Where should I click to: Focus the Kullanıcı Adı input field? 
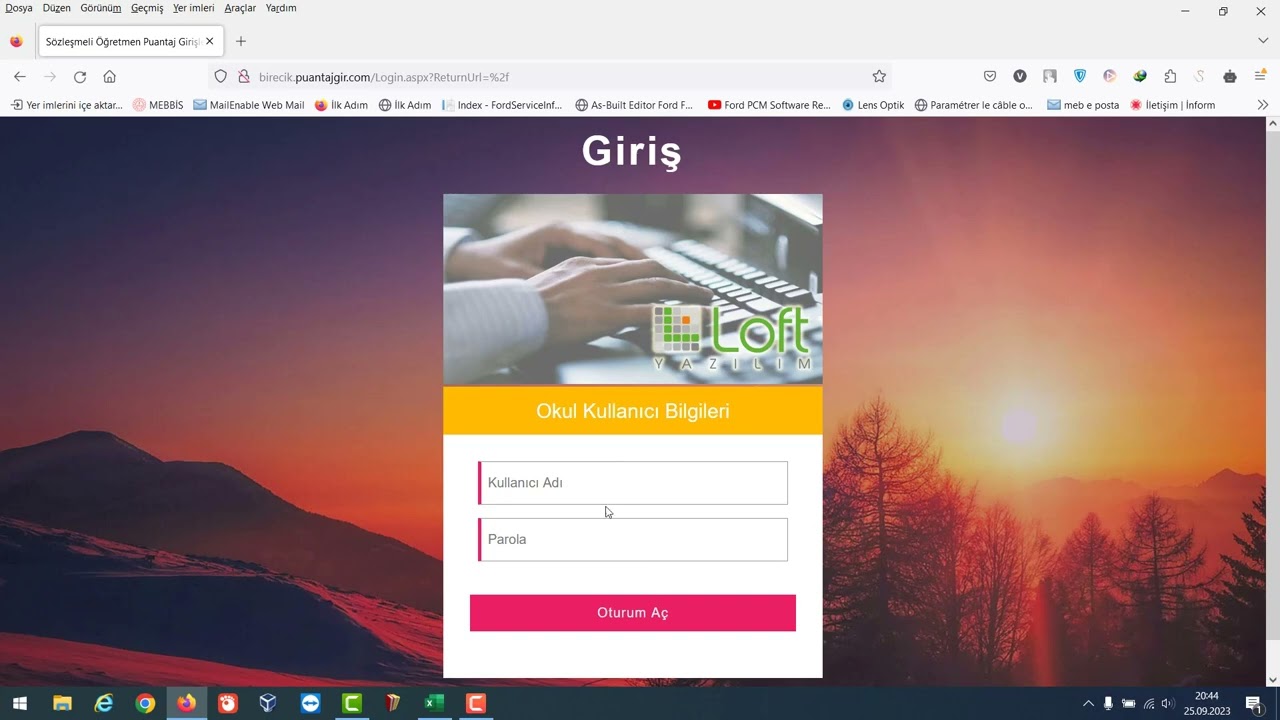[x=633, y=483]
